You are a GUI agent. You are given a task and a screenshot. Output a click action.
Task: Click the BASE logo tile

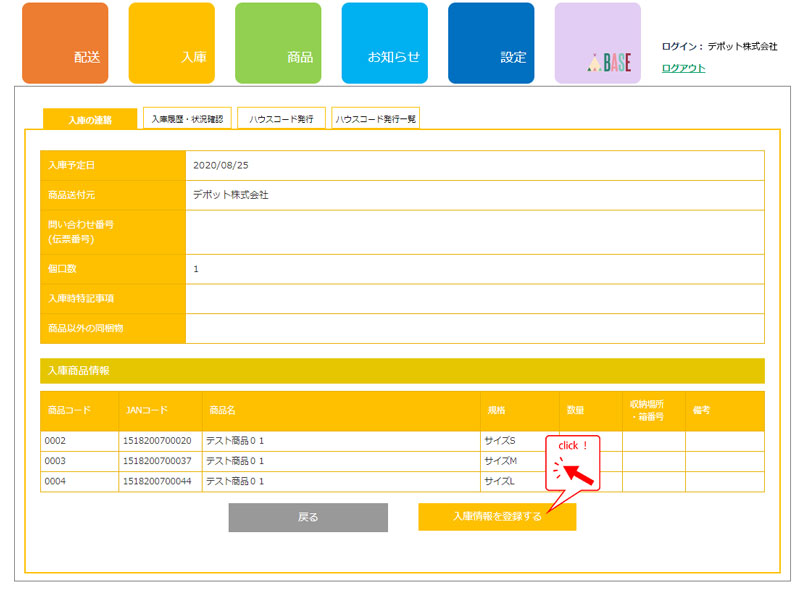coord(597,43)
